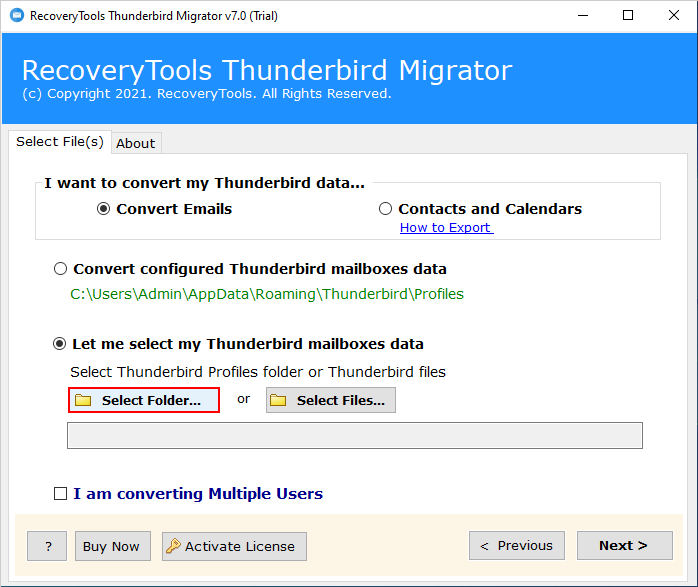Enable I am converting Multiple Users checkbox
Image resolution: width=698 pixels, height=587 pixels.
pos(60,494)
